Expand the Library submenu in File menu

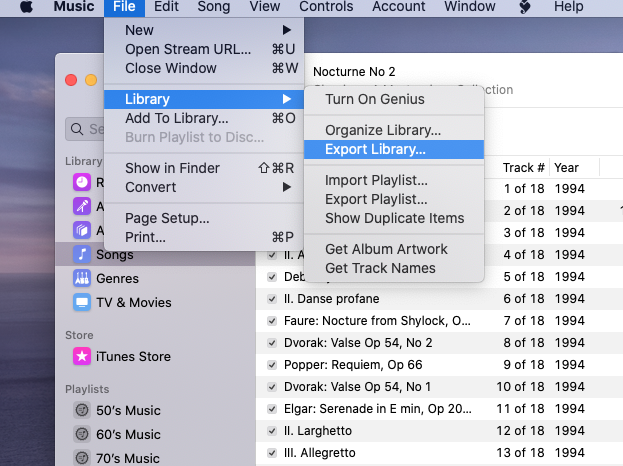[204, 99]
